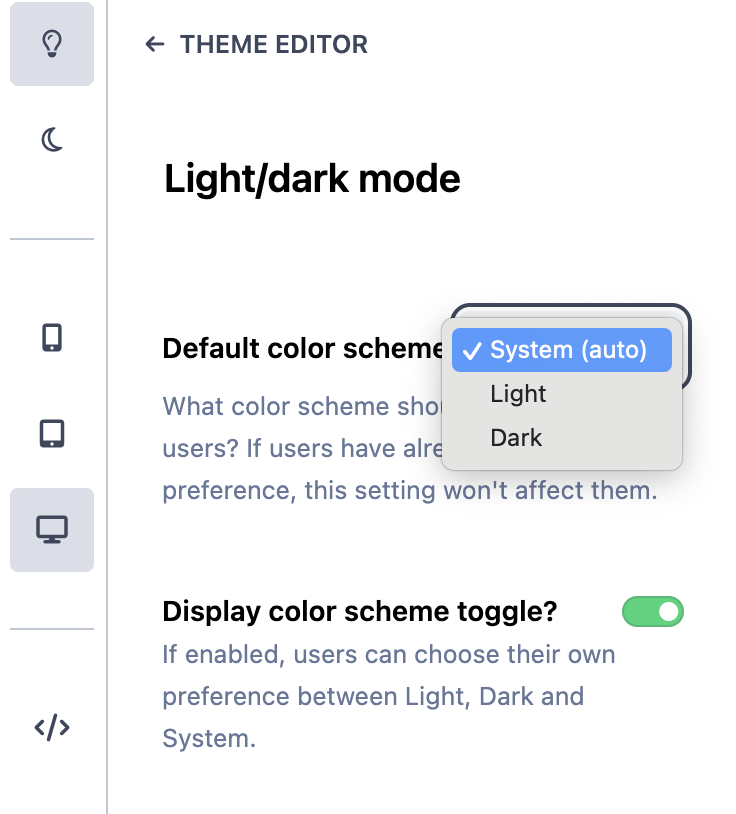Click the checkmark beside System (auto)

pyautogui.click(x=472, y=350)
